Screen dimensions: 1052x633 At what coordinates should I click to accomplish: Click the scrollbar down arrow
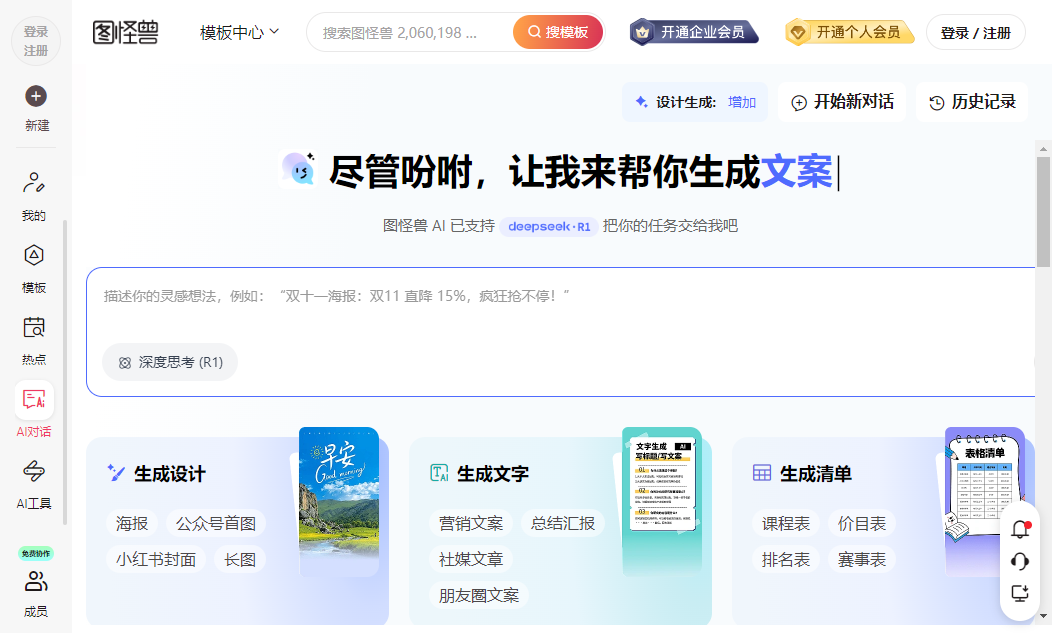click(x=1043, y=616)
